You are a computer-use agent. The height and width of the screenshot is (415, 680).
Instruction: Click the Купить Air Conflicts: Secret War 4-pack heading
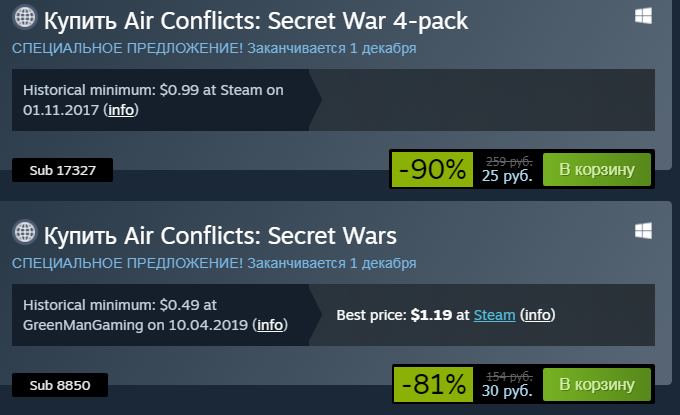click(256, 20)
